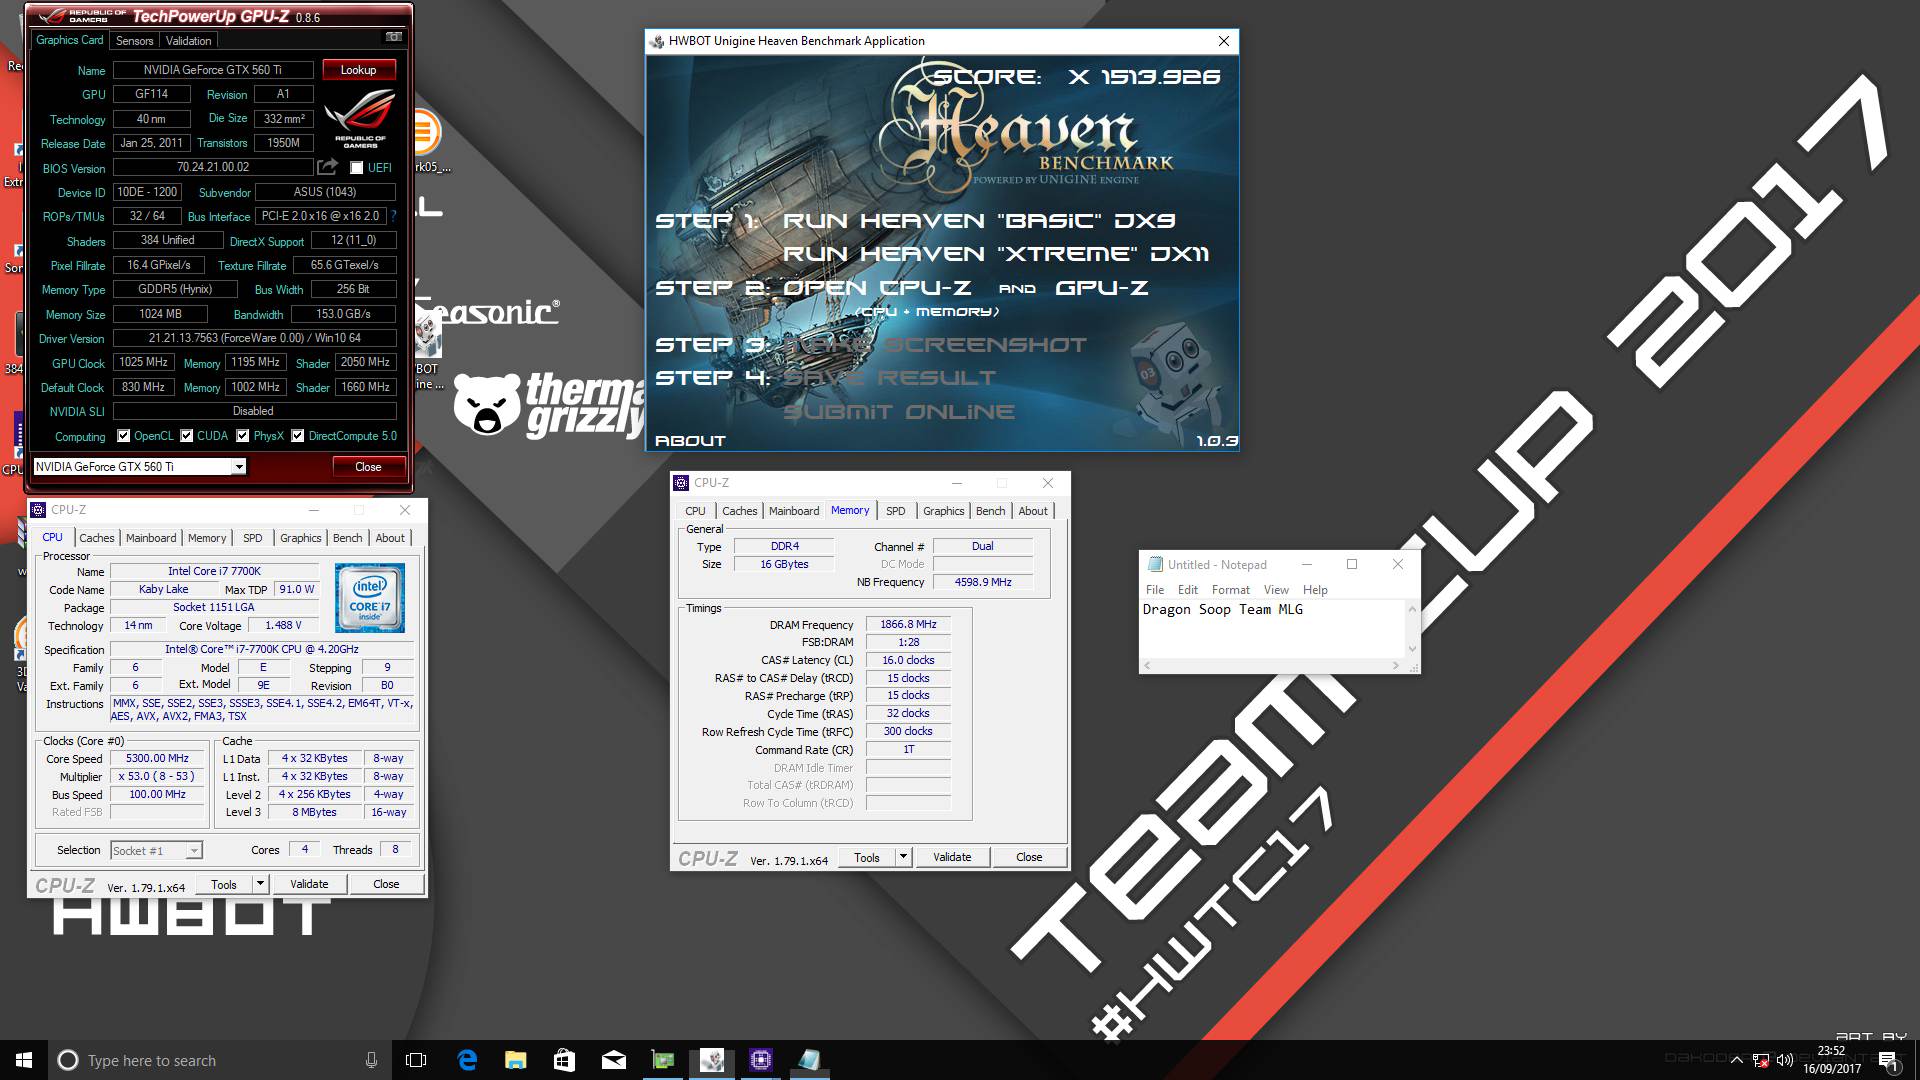Run Heaven "Basic" DX9 benchmark
Viewport: 1920px width, 1080px height.
(979, 221)
